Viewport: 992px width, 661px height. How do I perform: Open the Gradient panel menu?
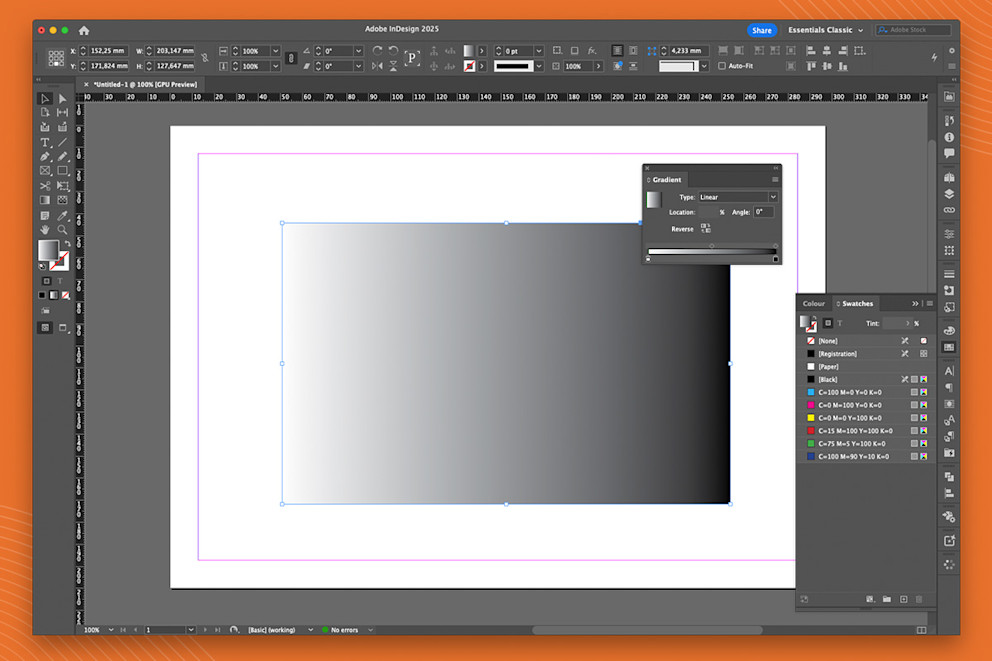[x=776, y=180]
